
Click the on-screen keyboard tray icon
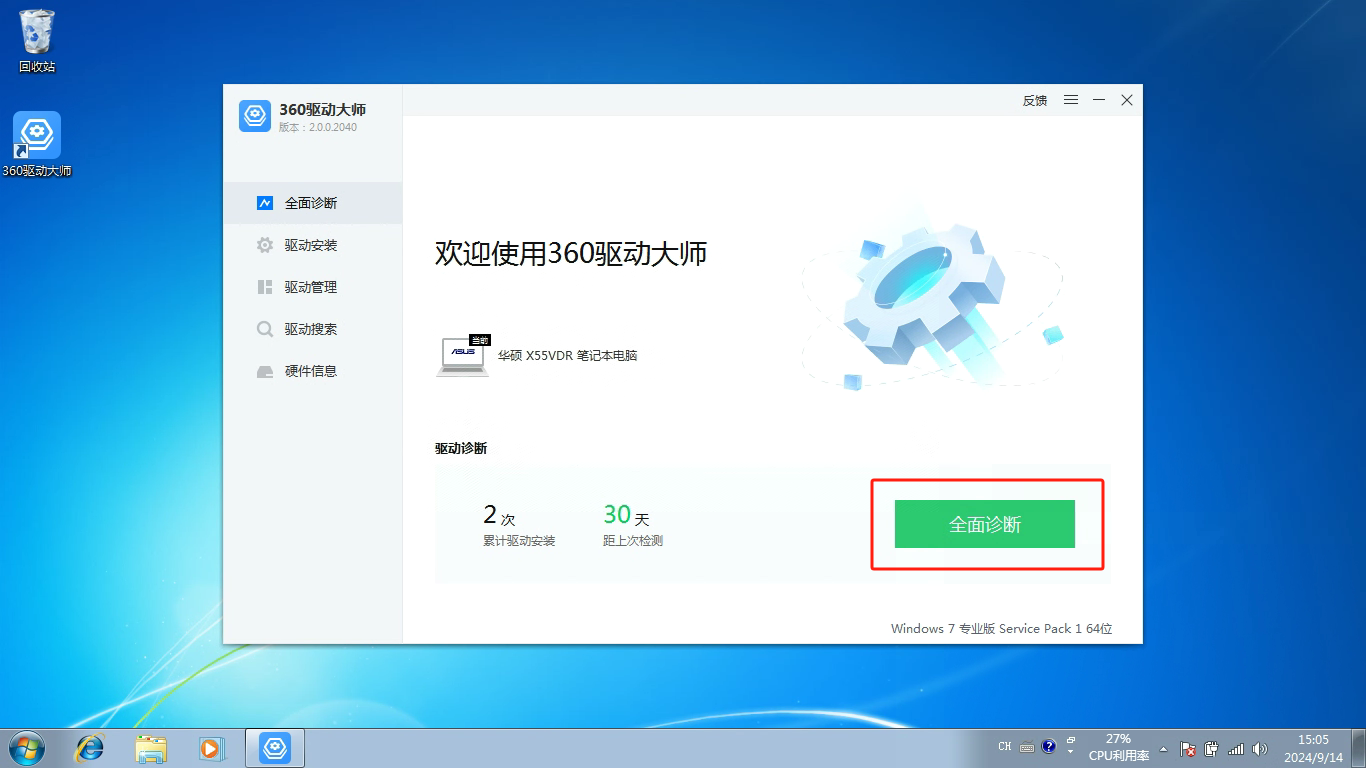pyautogui.click(x=1027, y=746)
